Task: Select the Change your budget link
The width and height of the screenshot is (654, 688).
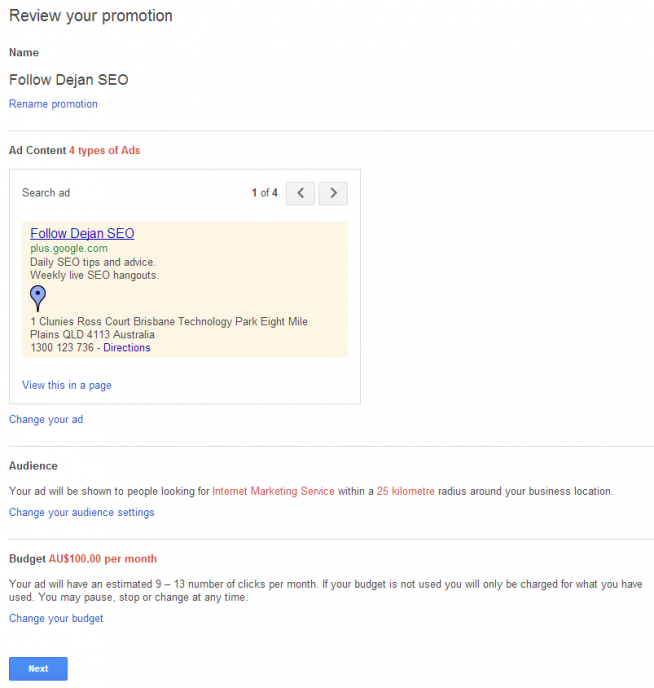Action: point(56,618)
